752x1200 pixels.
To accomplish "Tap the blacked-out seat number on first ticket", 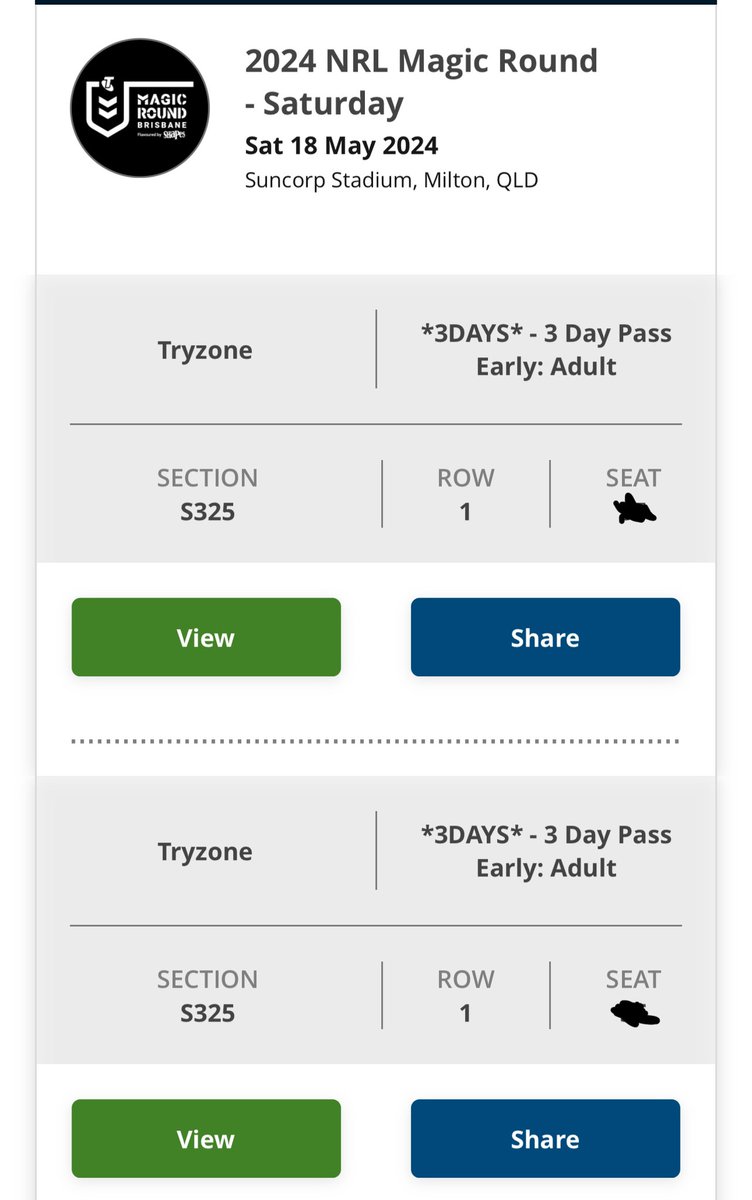I will [634, 510].
